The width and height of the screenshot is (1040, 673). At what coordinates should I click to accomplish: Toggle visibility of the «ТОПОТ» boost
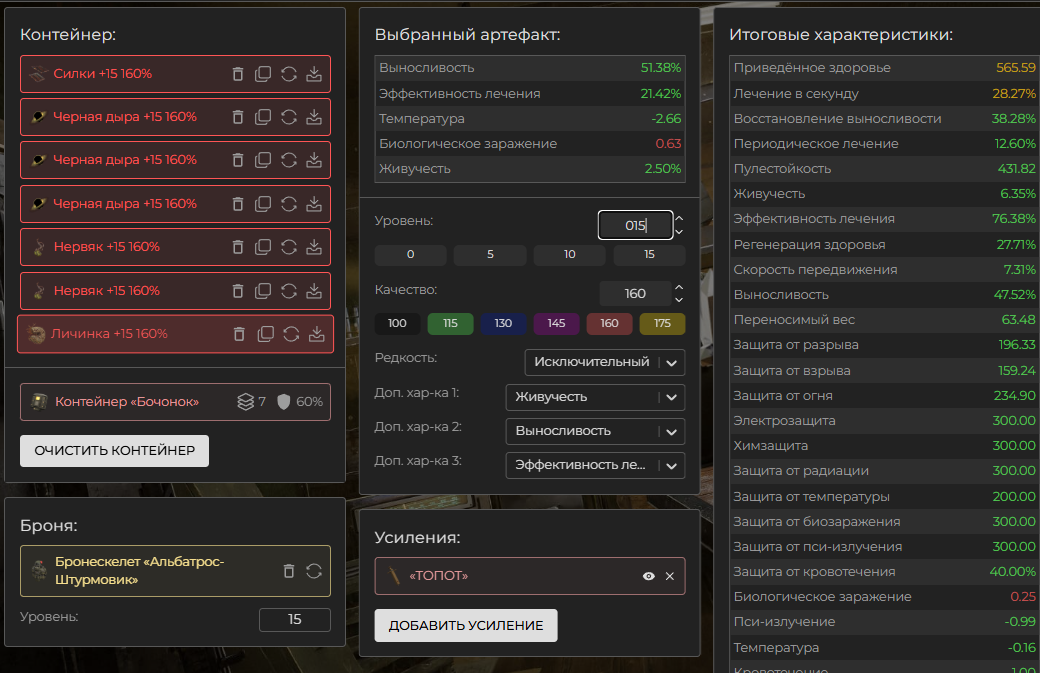[x=649, y=576]
